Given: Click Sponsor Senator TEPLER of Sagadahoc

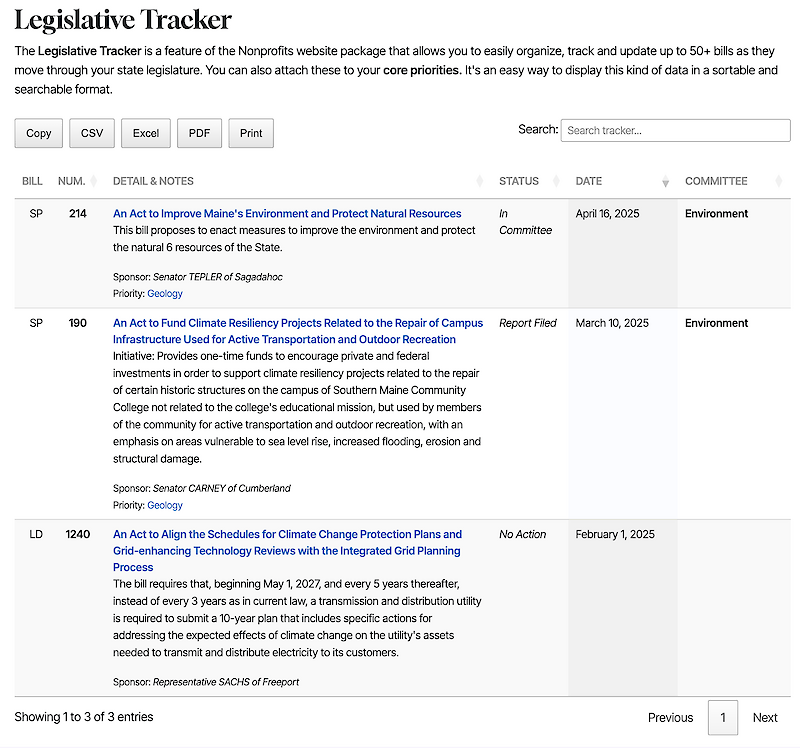Looking at the screenshot, I should click(x=197, y=277).
